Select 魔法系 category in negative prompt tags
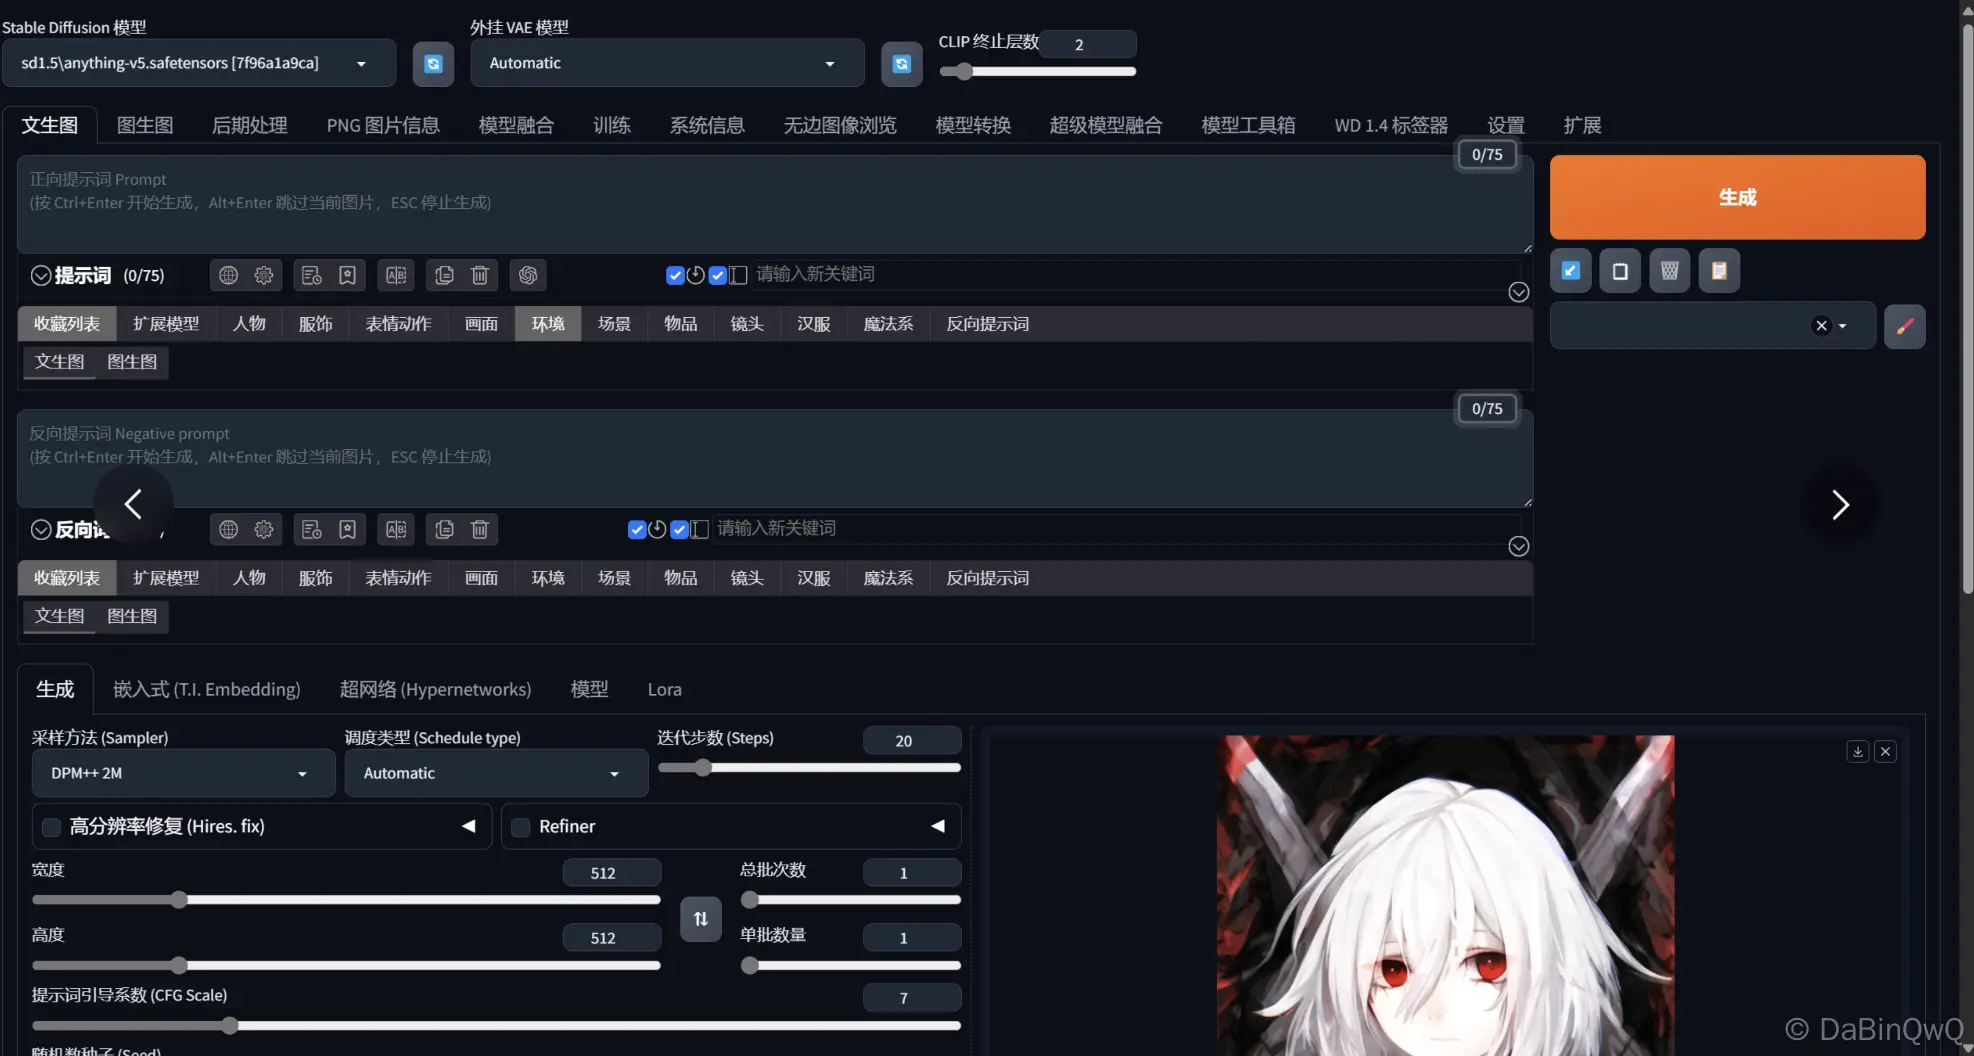This screenshot has width=1974, height=1056. pos(888,578)
